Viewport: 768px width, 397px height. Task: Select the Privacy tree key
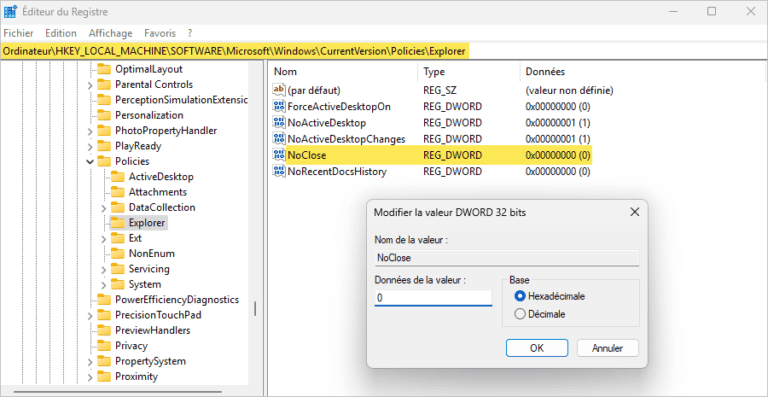point(131,346)
